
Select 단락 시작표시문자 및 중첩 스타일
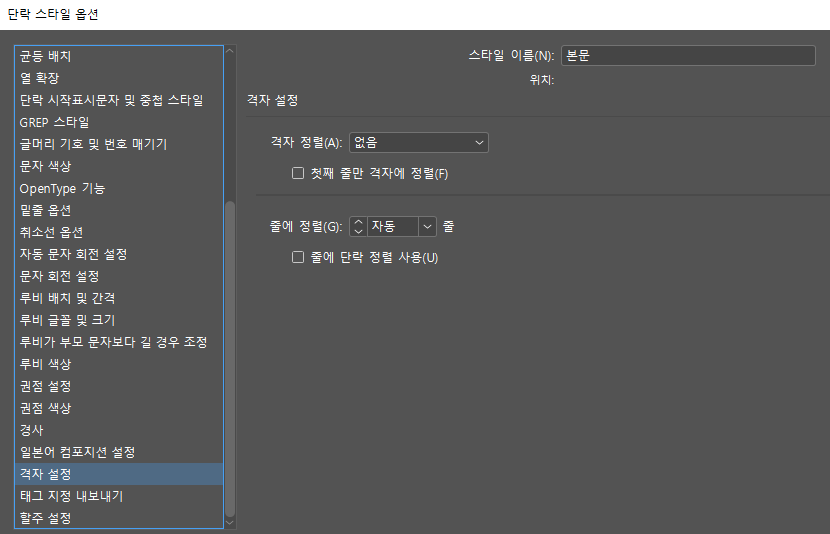(119, 100)
